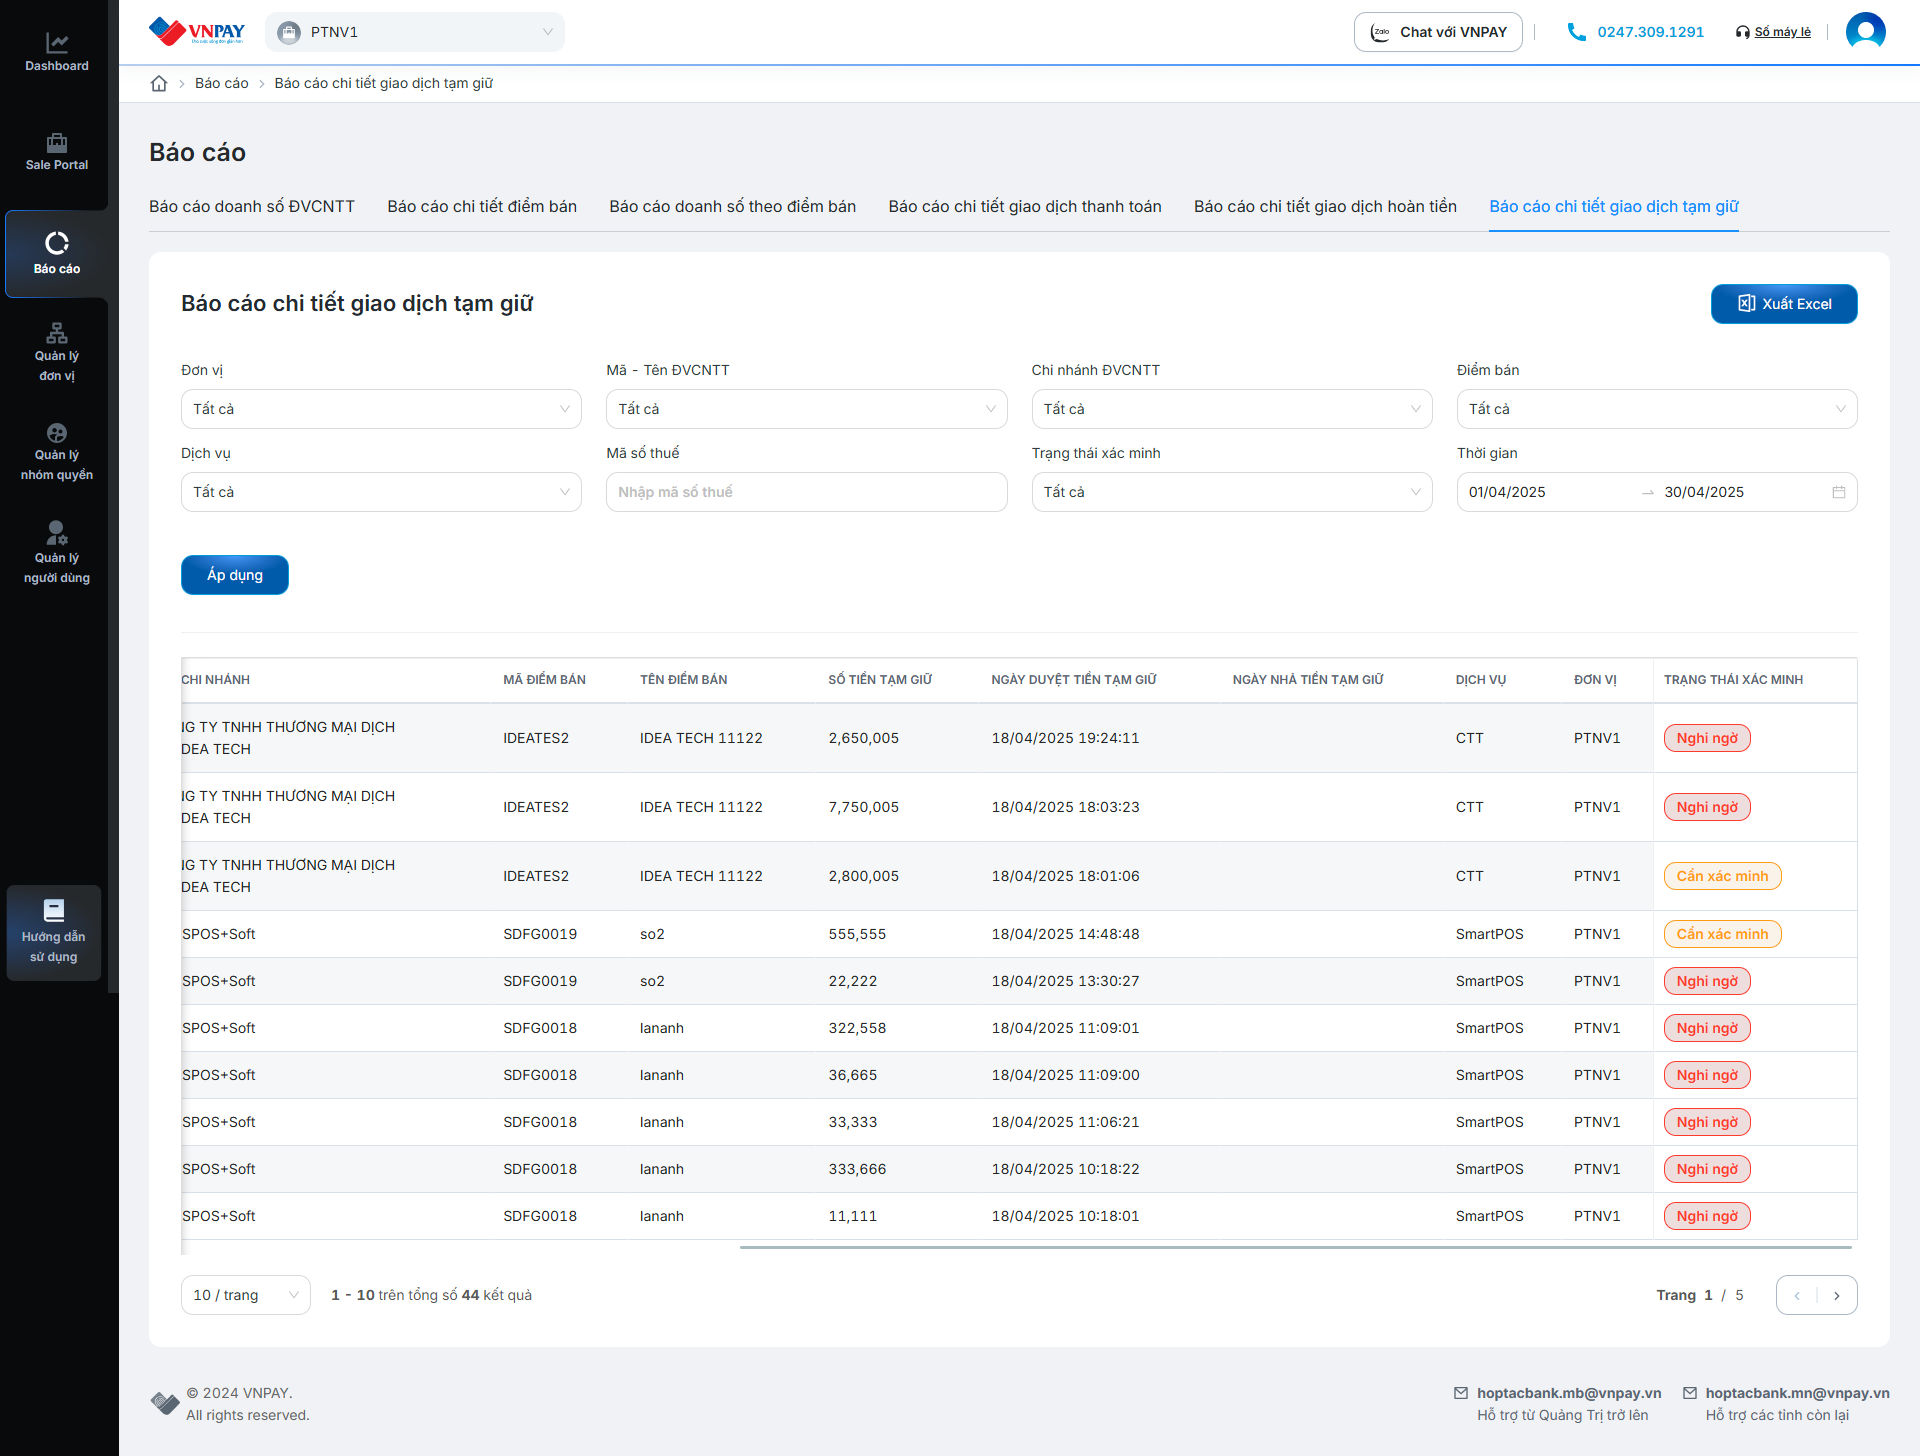Open the 10 / trang page-size dropdown
1920x1456 pixels.
(x=246, y=1295)
